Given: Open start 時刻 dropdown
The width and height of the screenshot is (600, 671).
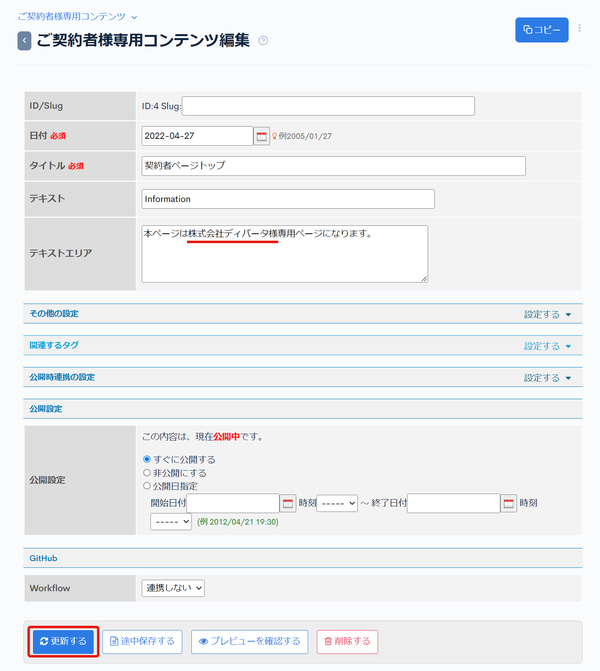Looking at the screenshot, I should coord(337,503).
